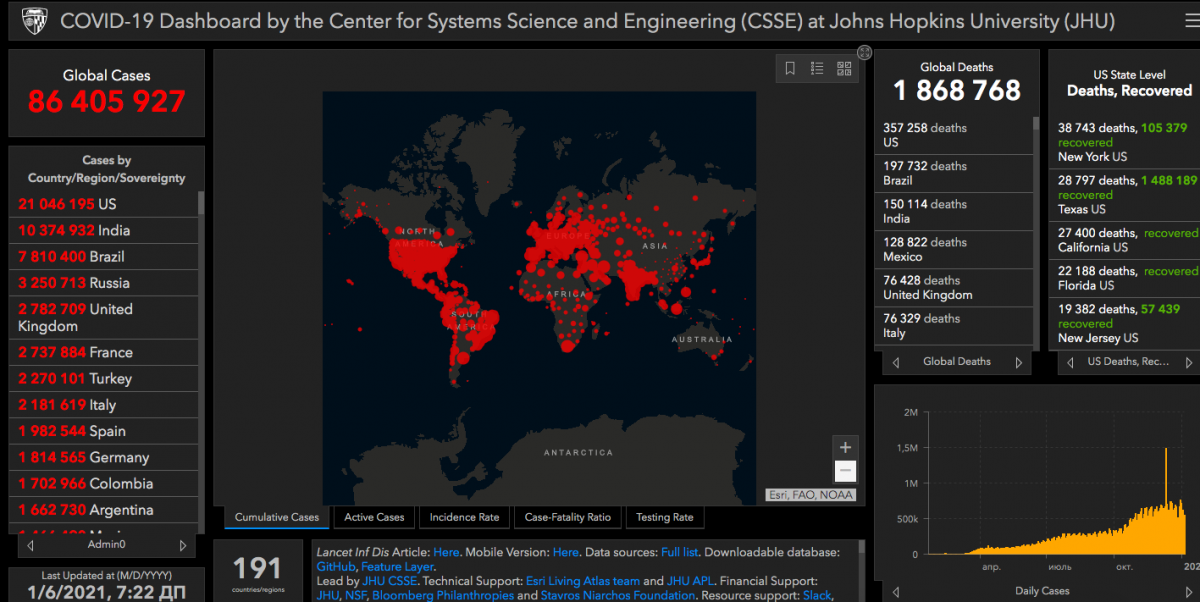Open the Testing Rate tab
The image size is (1200, 602).
[665, 517]
